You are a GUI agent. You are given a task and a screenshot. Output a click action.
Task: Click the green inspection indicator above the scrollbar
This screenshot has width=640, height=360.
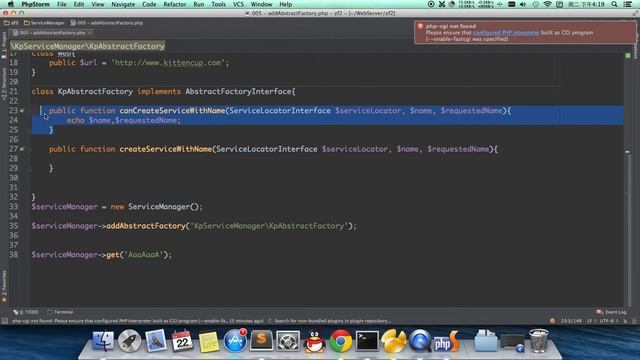pos(628,55)
